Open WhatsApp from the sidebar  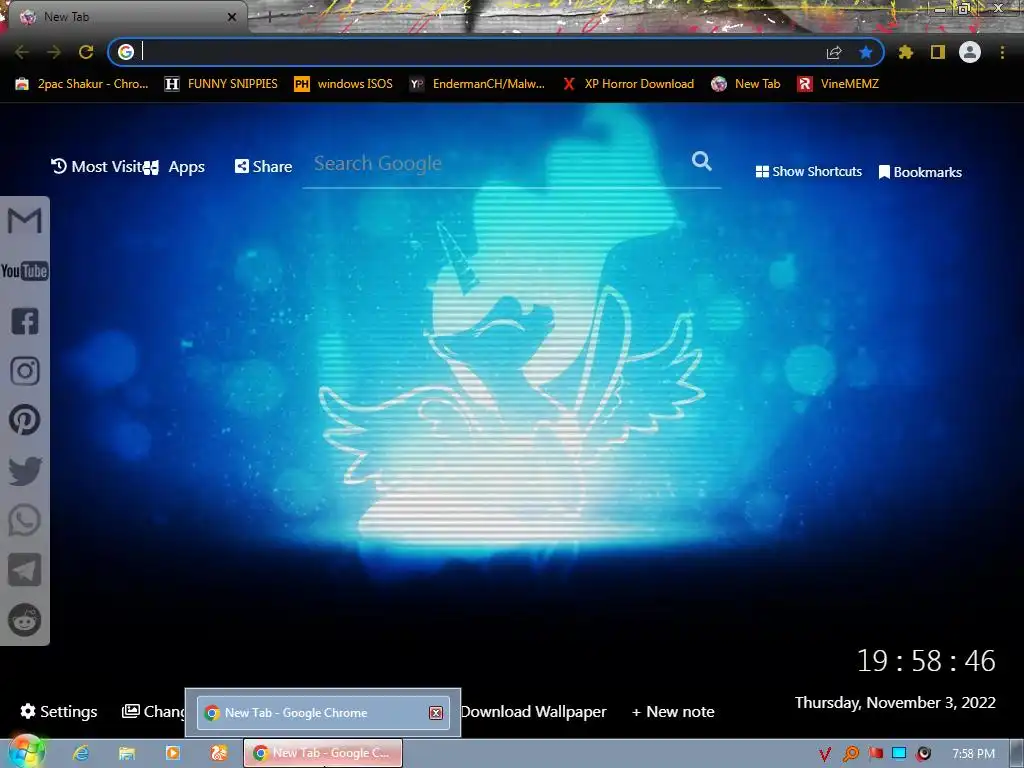pyautogui.click(x=25, y=520)
